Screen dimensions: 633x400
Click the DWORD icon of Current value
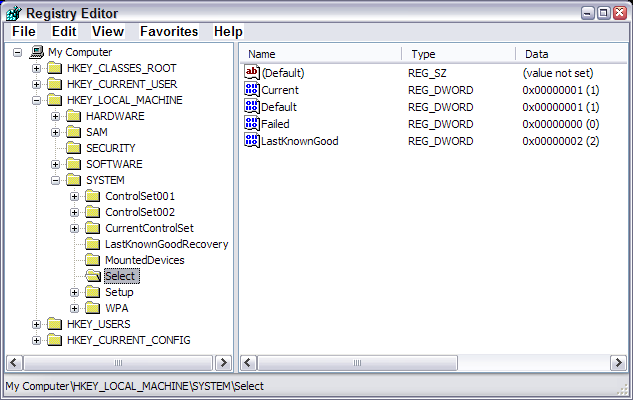252,90
